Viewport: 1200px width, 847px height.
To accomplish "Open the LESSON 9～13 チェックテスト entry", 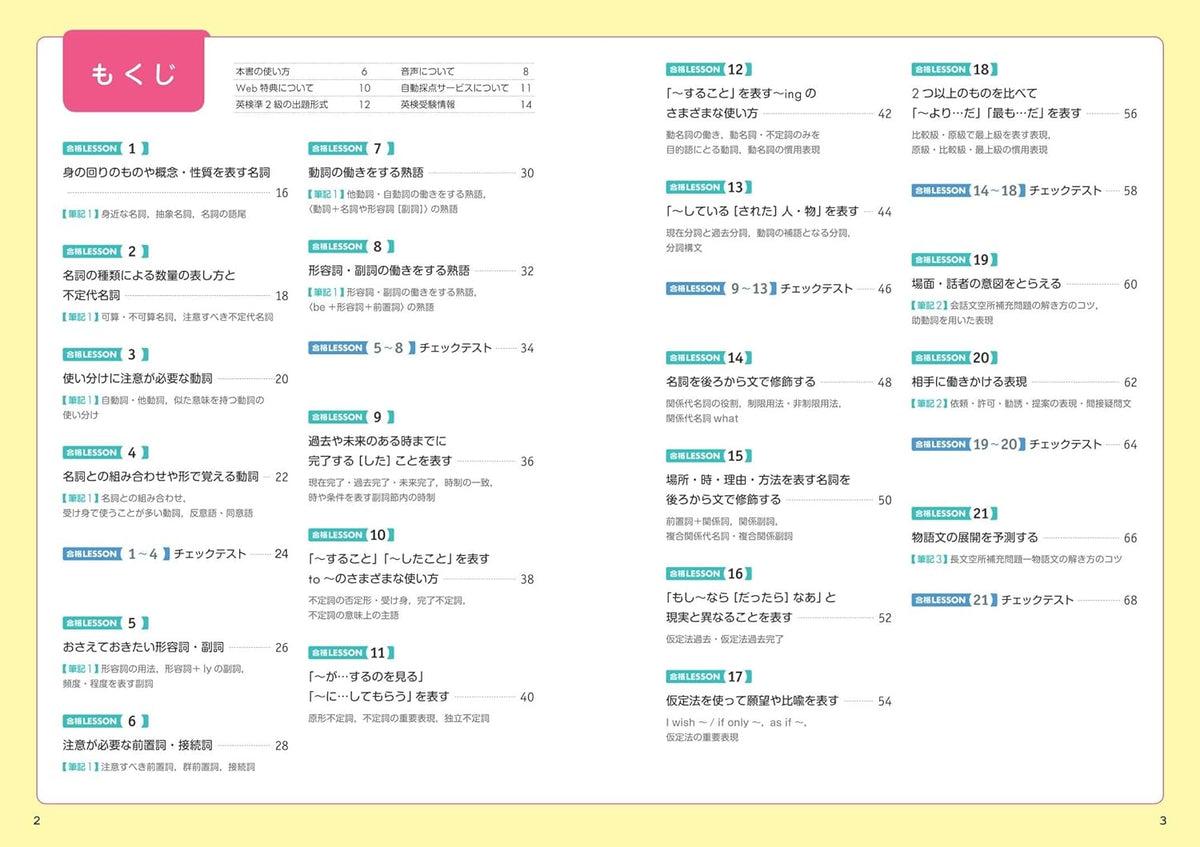I will (759, 288).
